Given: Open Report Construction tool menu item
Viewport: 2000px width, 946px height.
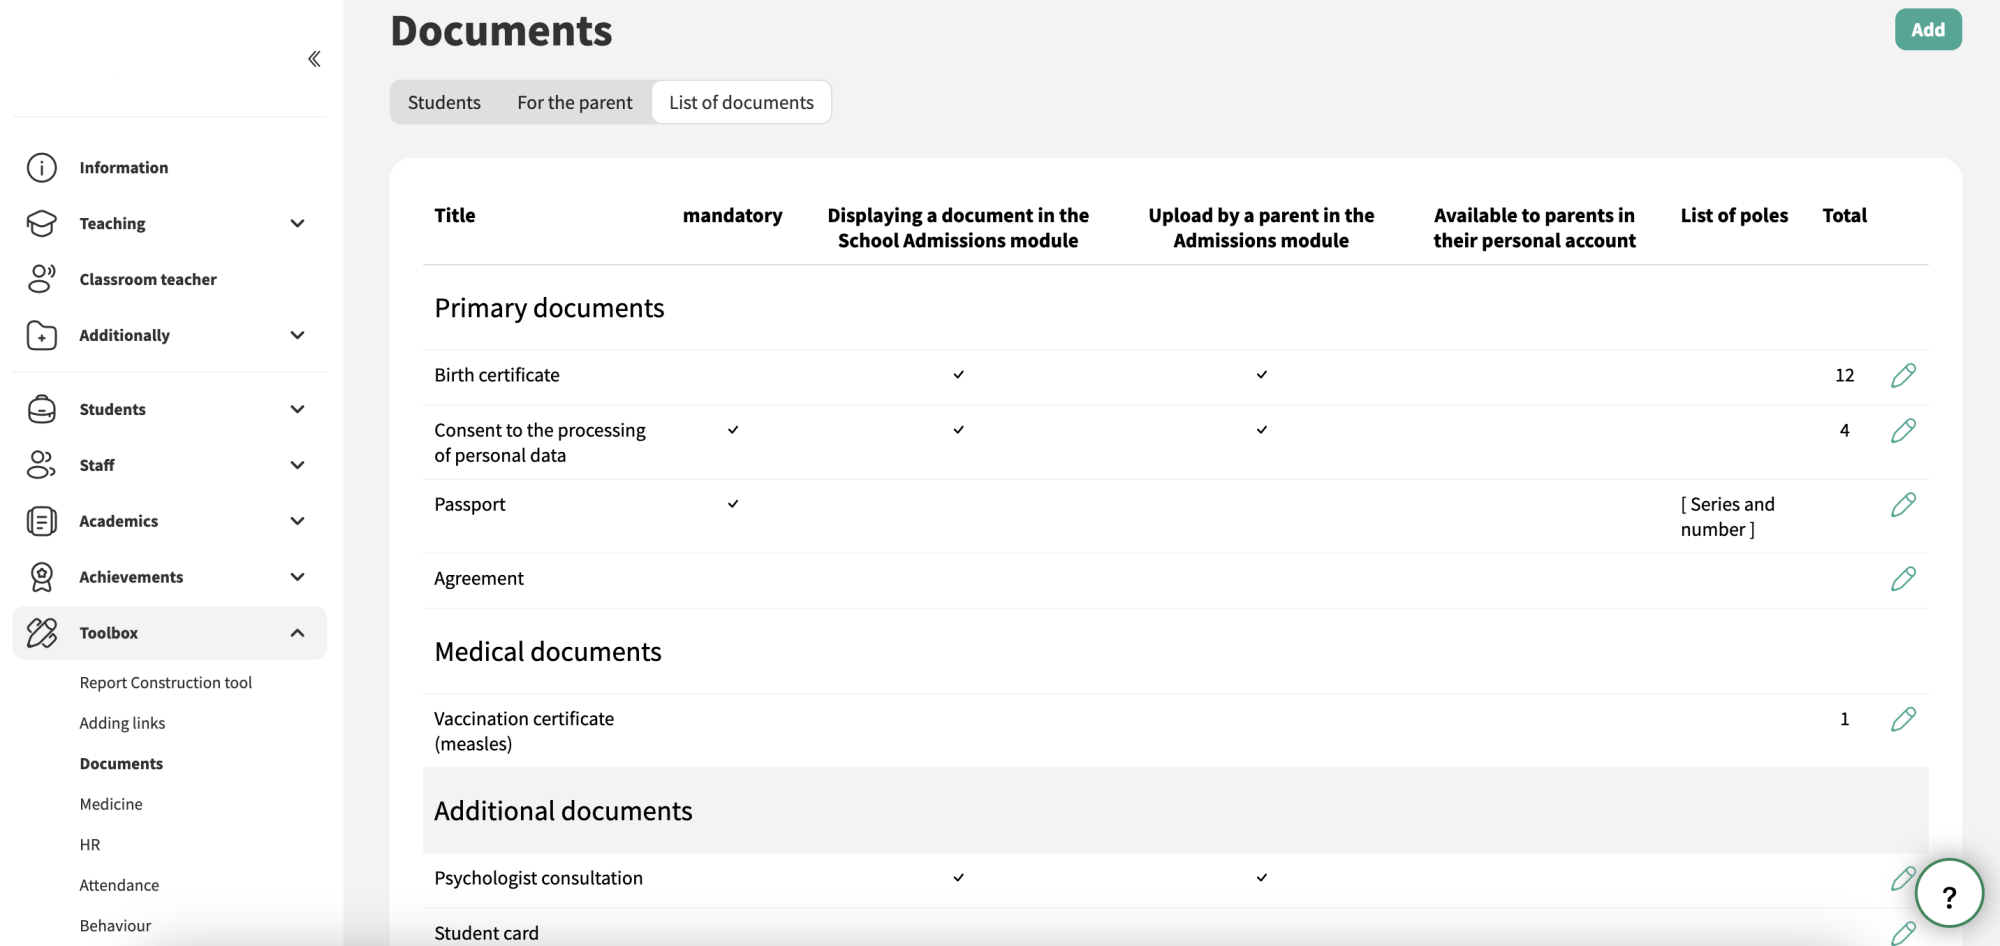Looking at the screenshot, I should pyautogui.click(x=166, y=683).
